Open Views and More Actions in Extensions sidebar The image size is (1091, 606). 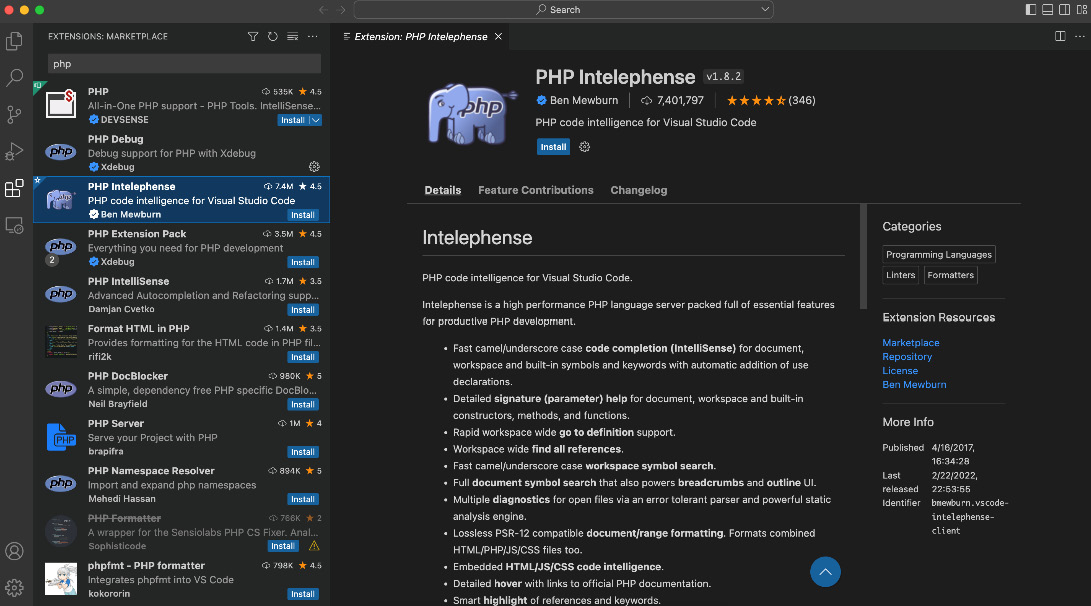click(312, 36)
